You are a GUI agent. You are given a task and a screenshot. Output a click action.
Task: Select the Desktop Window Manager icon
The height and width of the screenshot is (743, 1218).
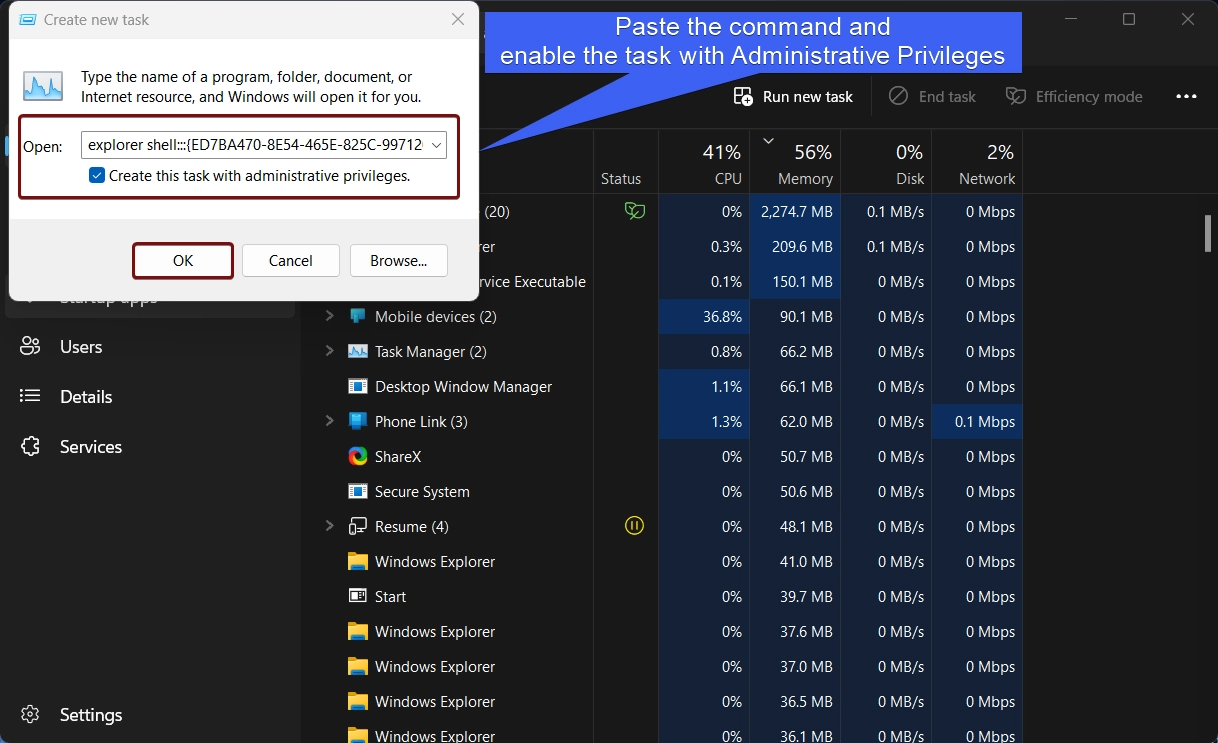[358, 386]
